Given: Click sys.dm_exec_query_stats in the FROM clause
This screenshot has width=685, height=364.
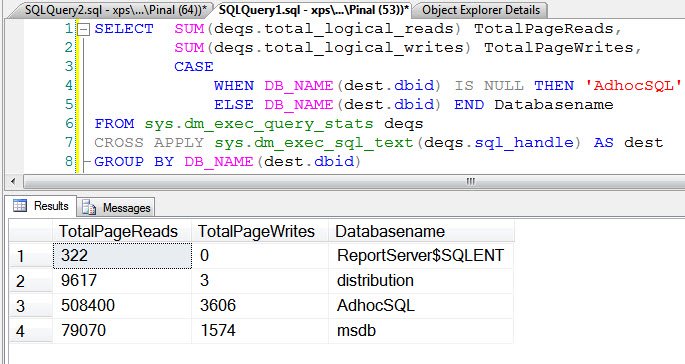Looking at the screenshot, I should (x=259, y=124).
